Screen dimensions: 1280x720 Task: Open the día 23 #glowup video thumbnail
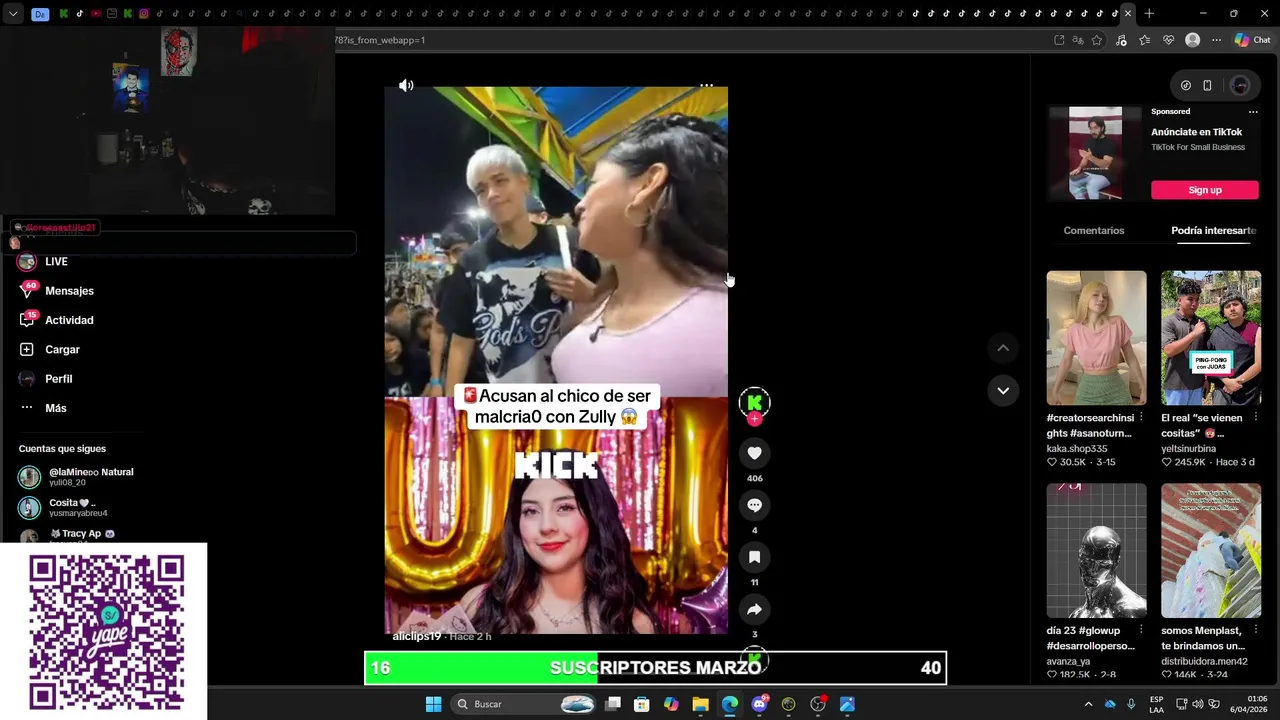point(1096,550)
